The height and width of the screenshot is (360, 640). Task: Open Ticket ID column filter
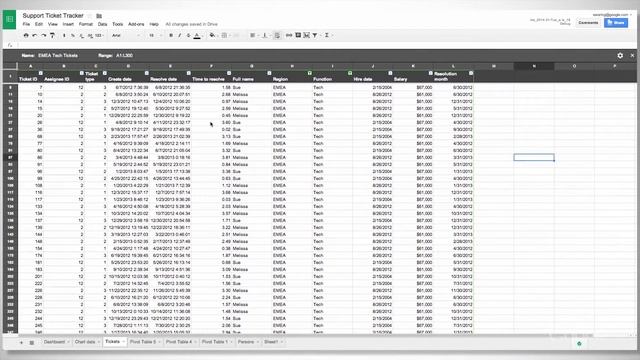tap(40, 73)
